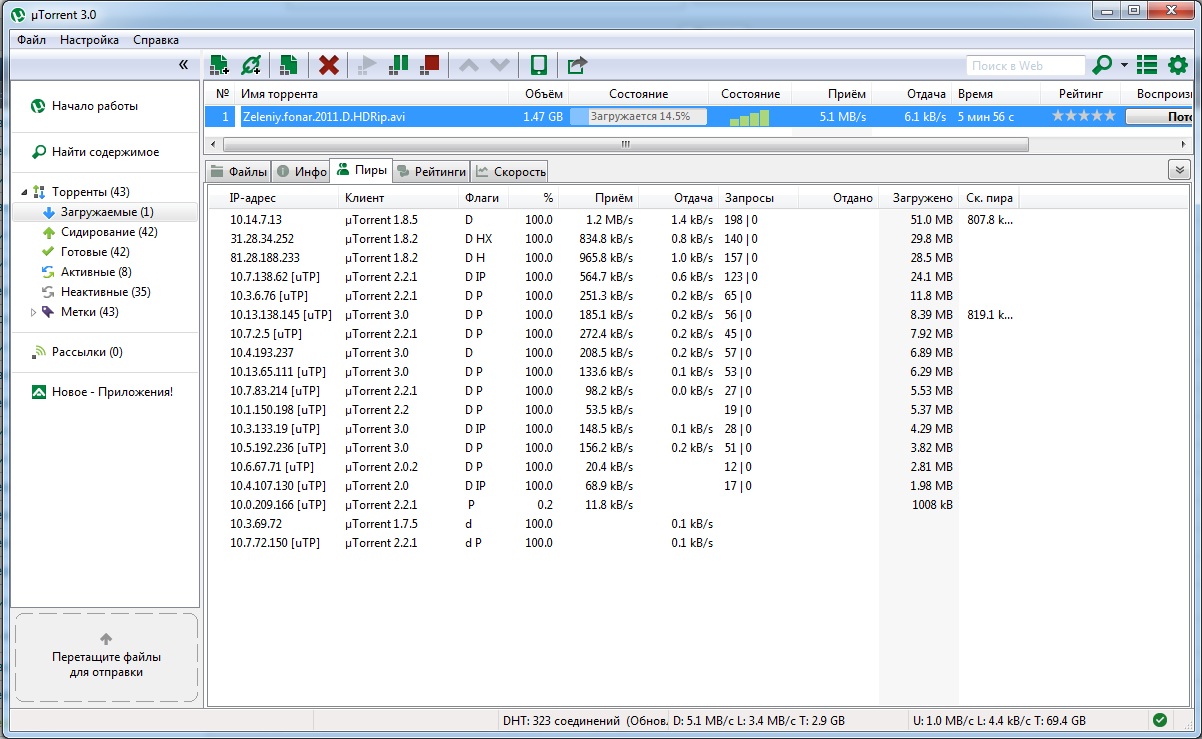Collapse the Торренты (43) tree node
This screenshot has height=739, width=1202.
(24, 192)
